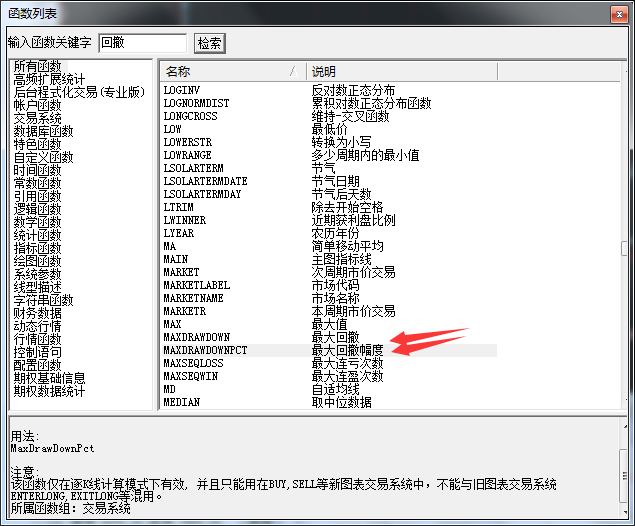Image resolution: width=635 pixels, height=526 pixels.
Task: Select the LSOLARTERMDATE function row
Action: point(329,181)
